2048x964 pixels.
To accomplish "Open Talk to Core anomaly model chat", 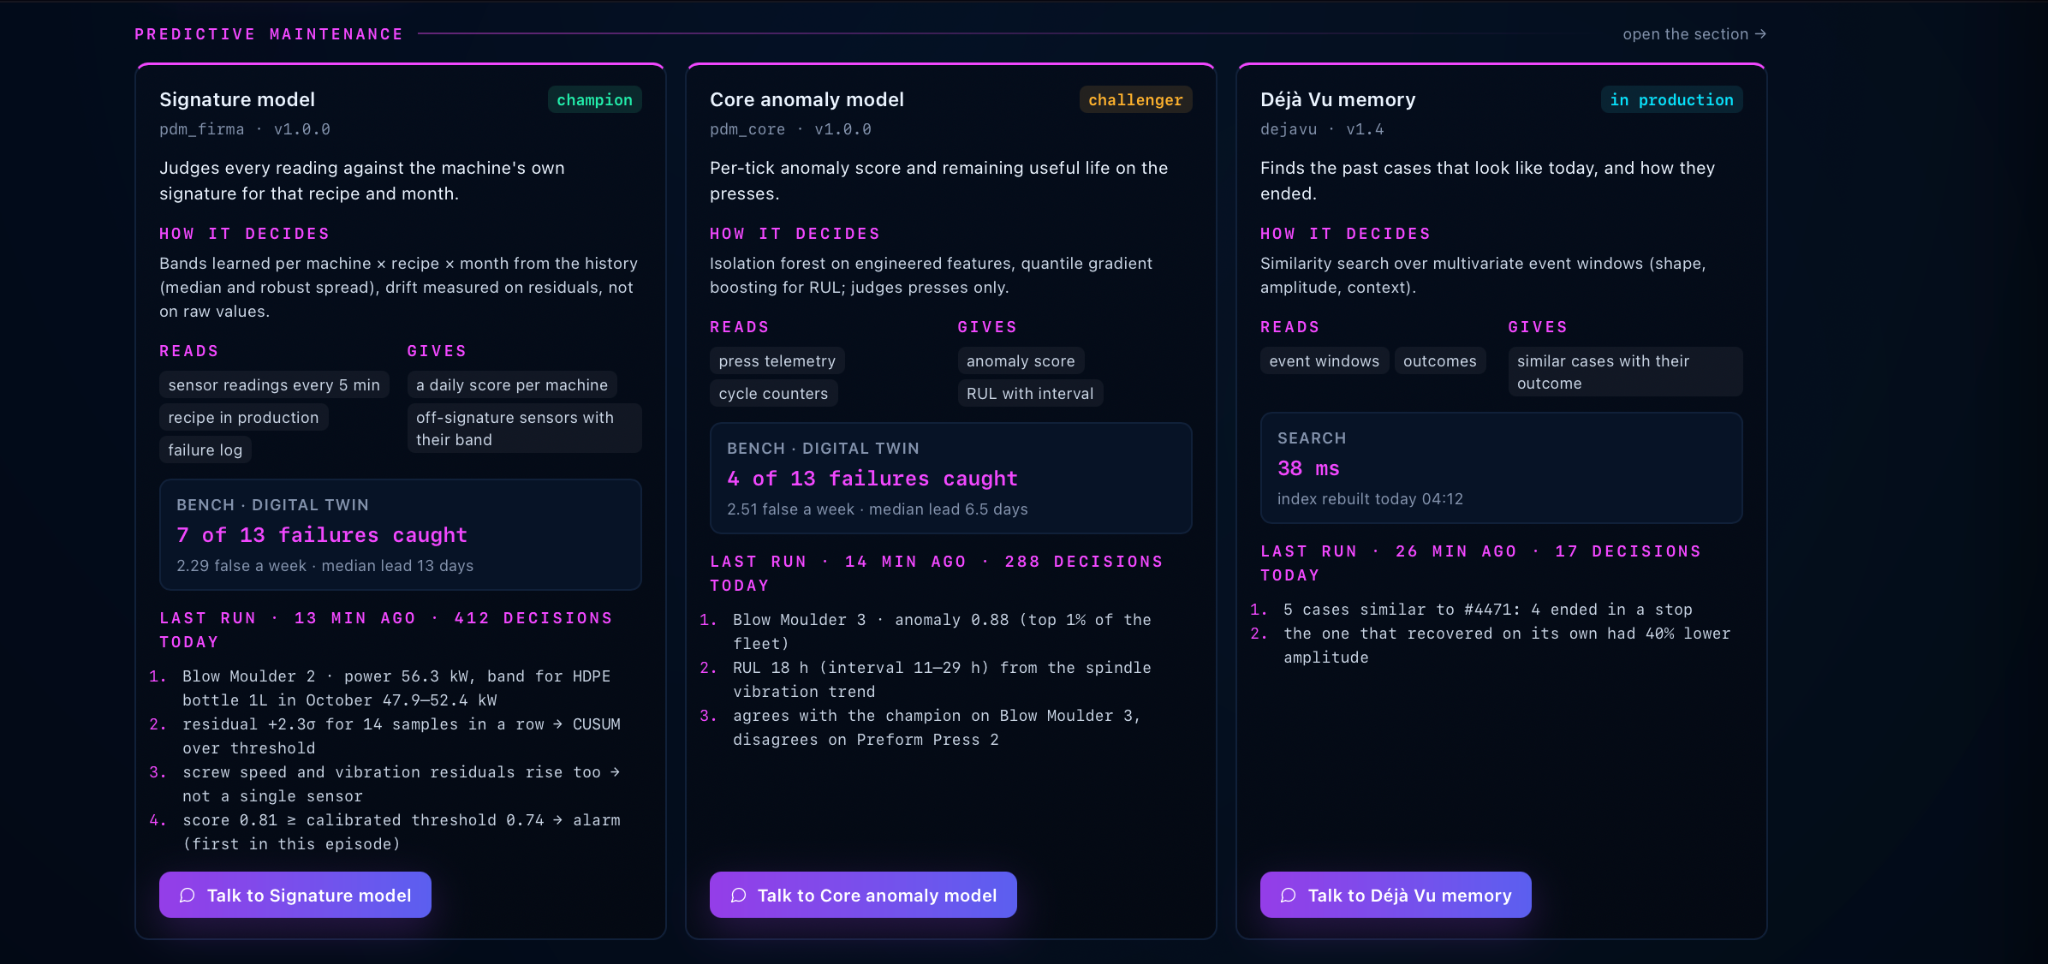I will [x=863, y=895].
